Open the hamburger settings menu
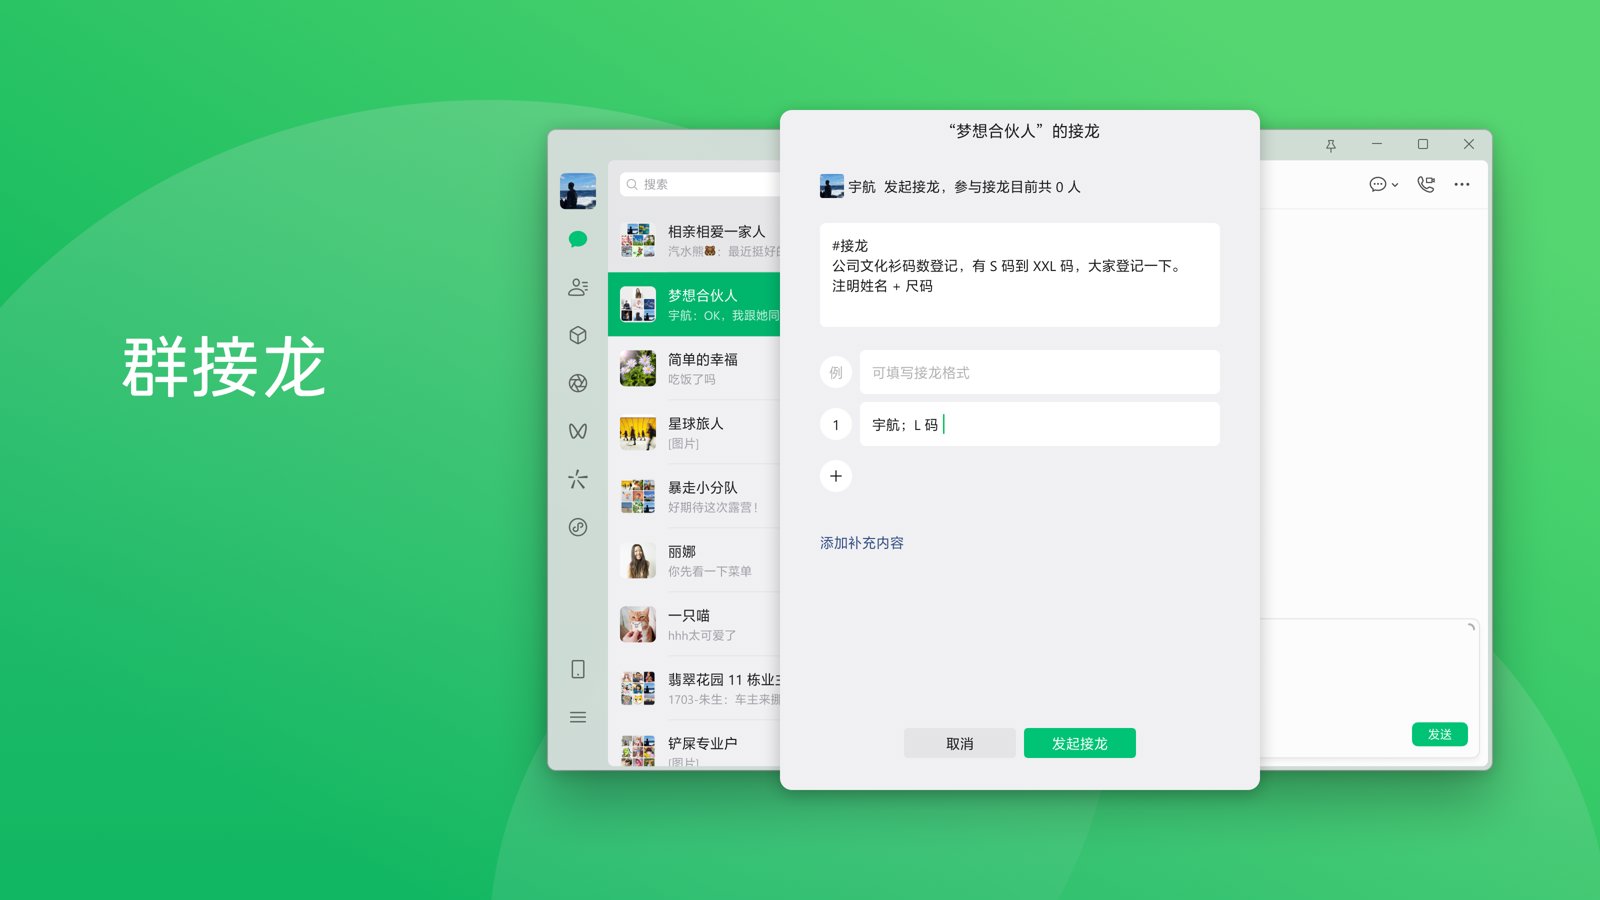The image size is (1600, 900). pyautogui.click(x=578, y=717)
